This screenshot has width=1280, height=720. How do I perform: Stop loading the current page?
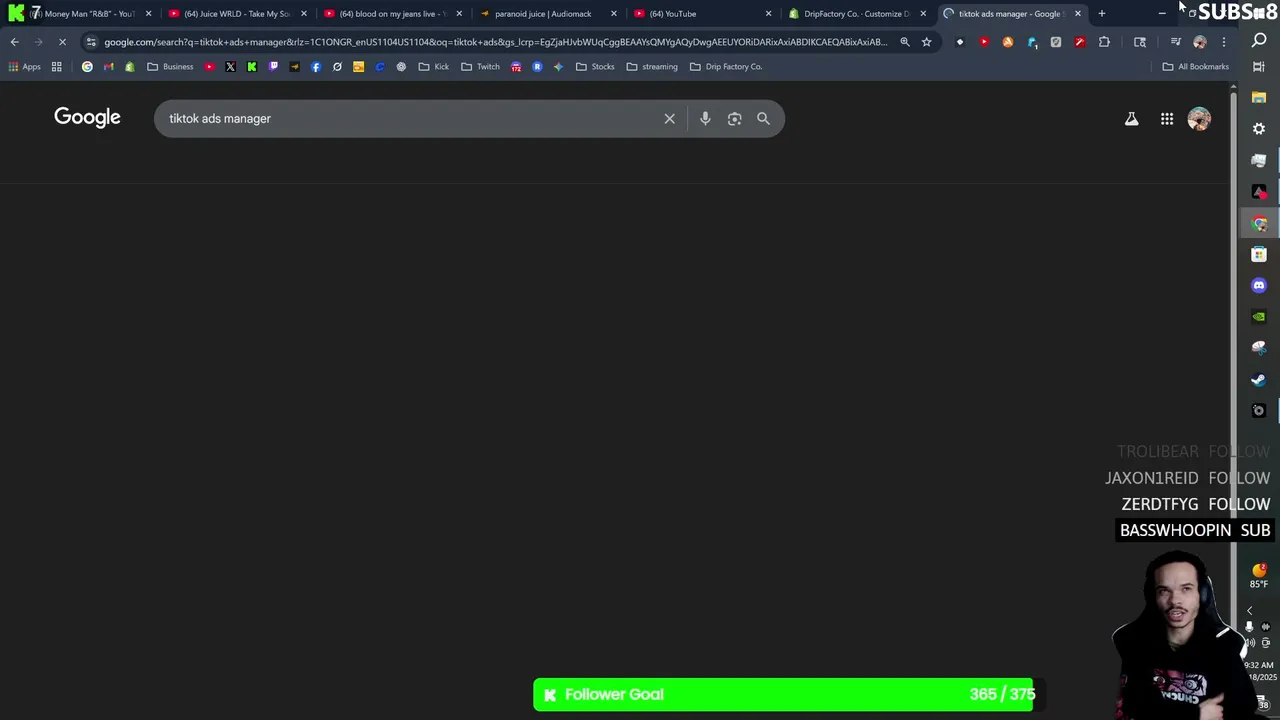click(x=62, y=42)
